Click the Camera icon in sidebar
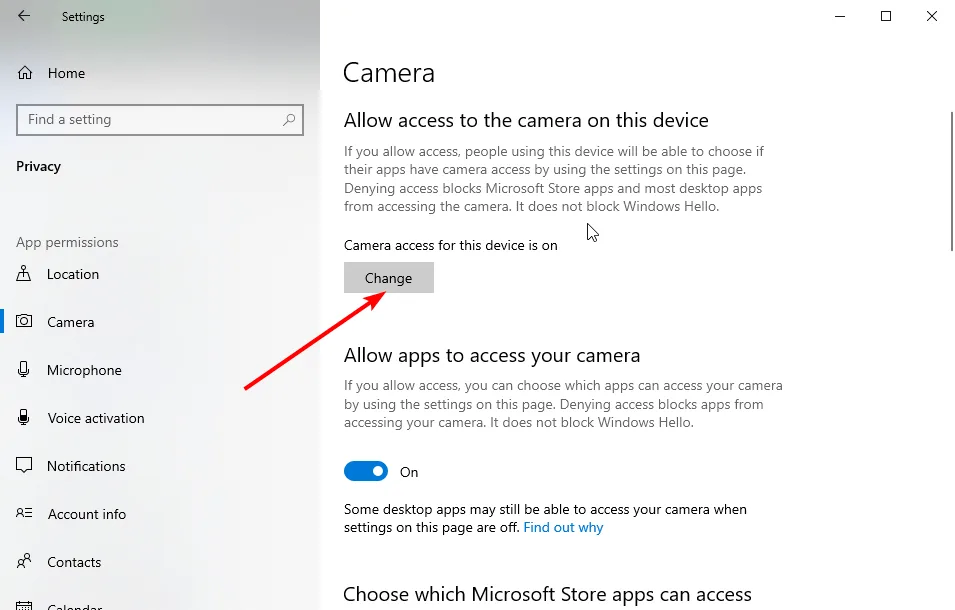Screen dimensions: 955x610 (x=25, y=322)
